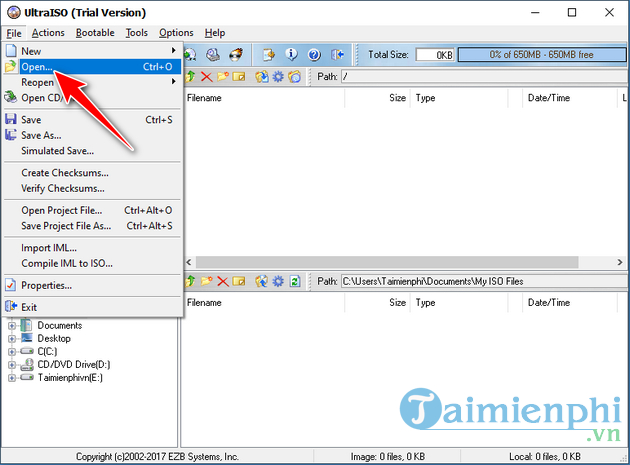The width and height of the screenshot is (630, 465).
Task: Expand the Documents tree node
Action: click(13, 326)
